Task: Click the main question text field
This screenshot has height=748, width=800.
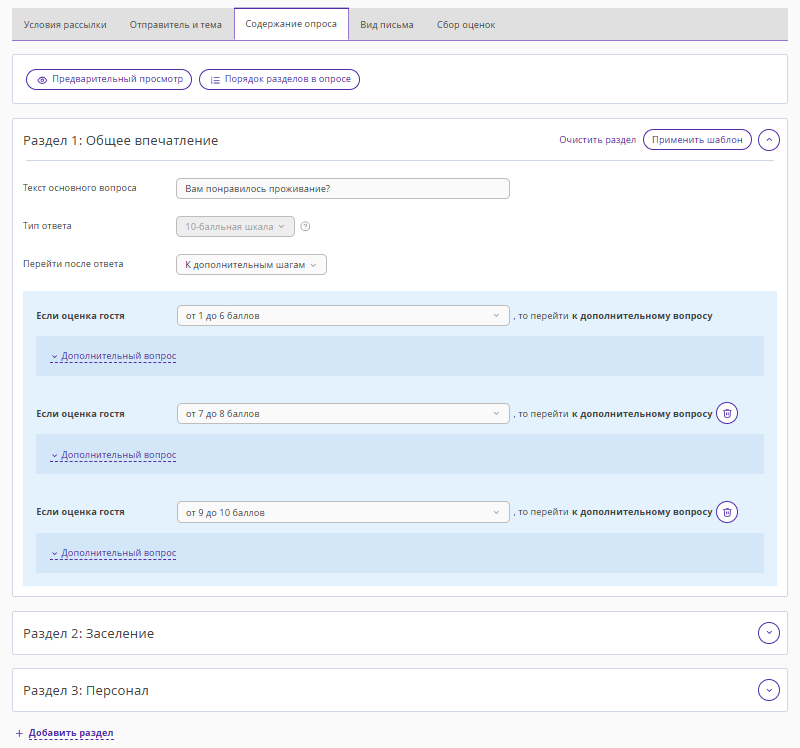Action: click(x=342, y=188)
